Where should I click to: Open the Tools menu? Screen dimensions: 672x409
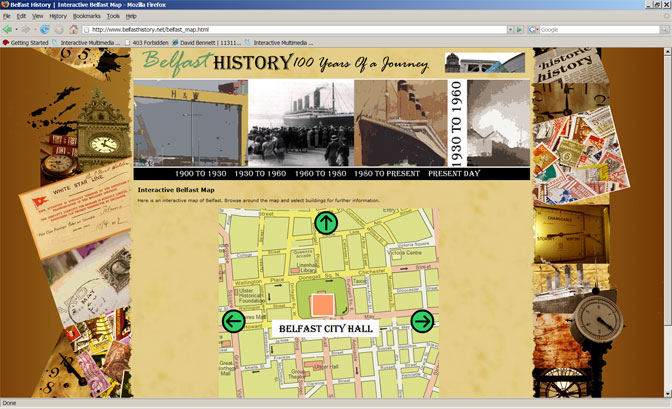113,16
